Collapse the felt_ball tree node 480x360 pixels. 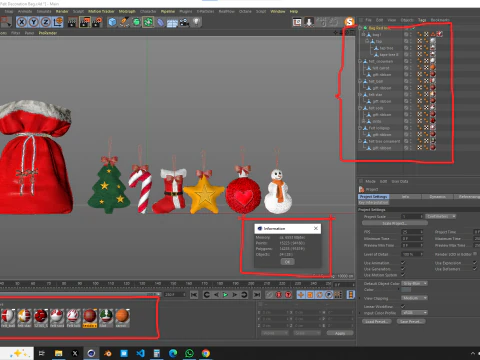coord(360,81)
